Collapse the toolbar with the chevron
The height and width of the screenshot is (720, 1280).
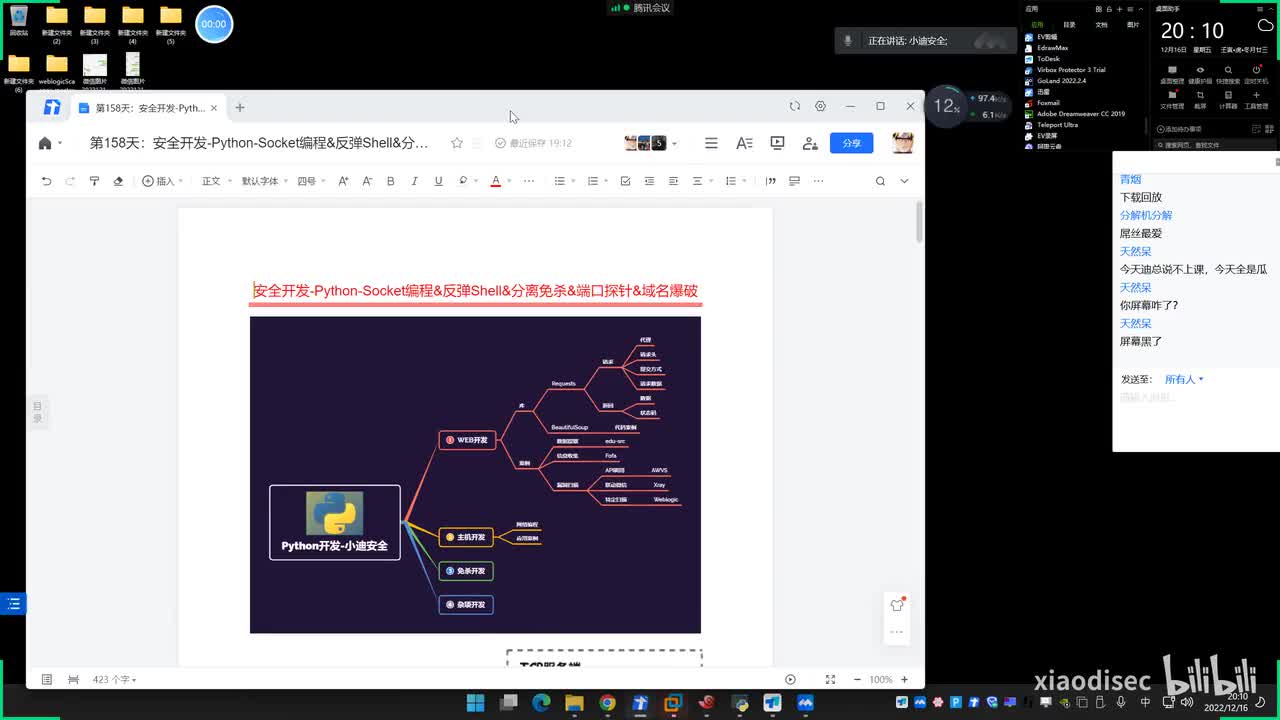tap(904, 181)
